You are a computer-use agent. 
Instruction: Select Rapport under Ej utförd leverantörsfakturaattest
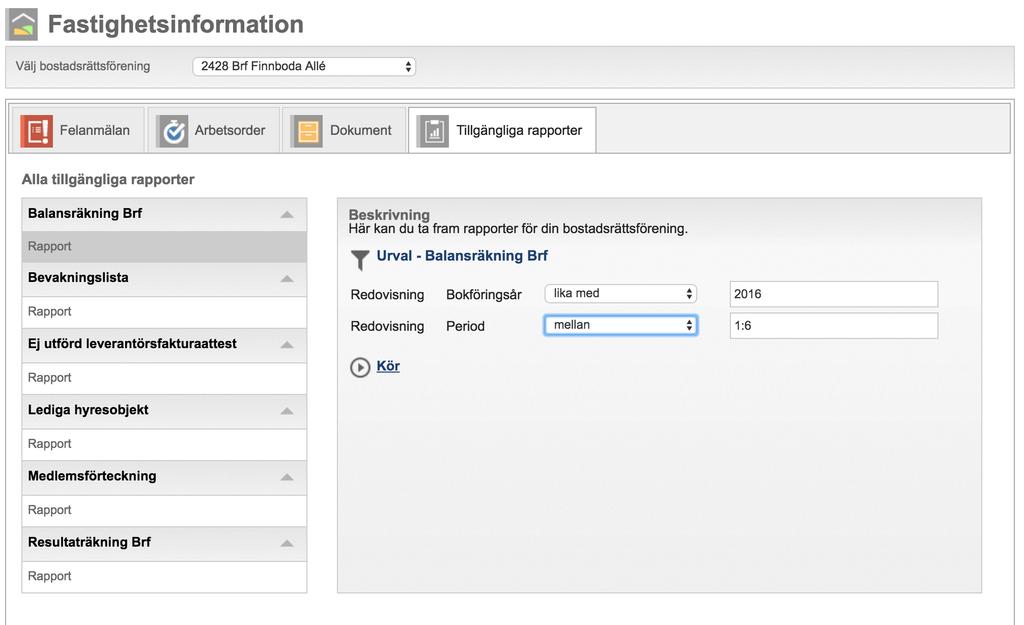pos(164,378)
